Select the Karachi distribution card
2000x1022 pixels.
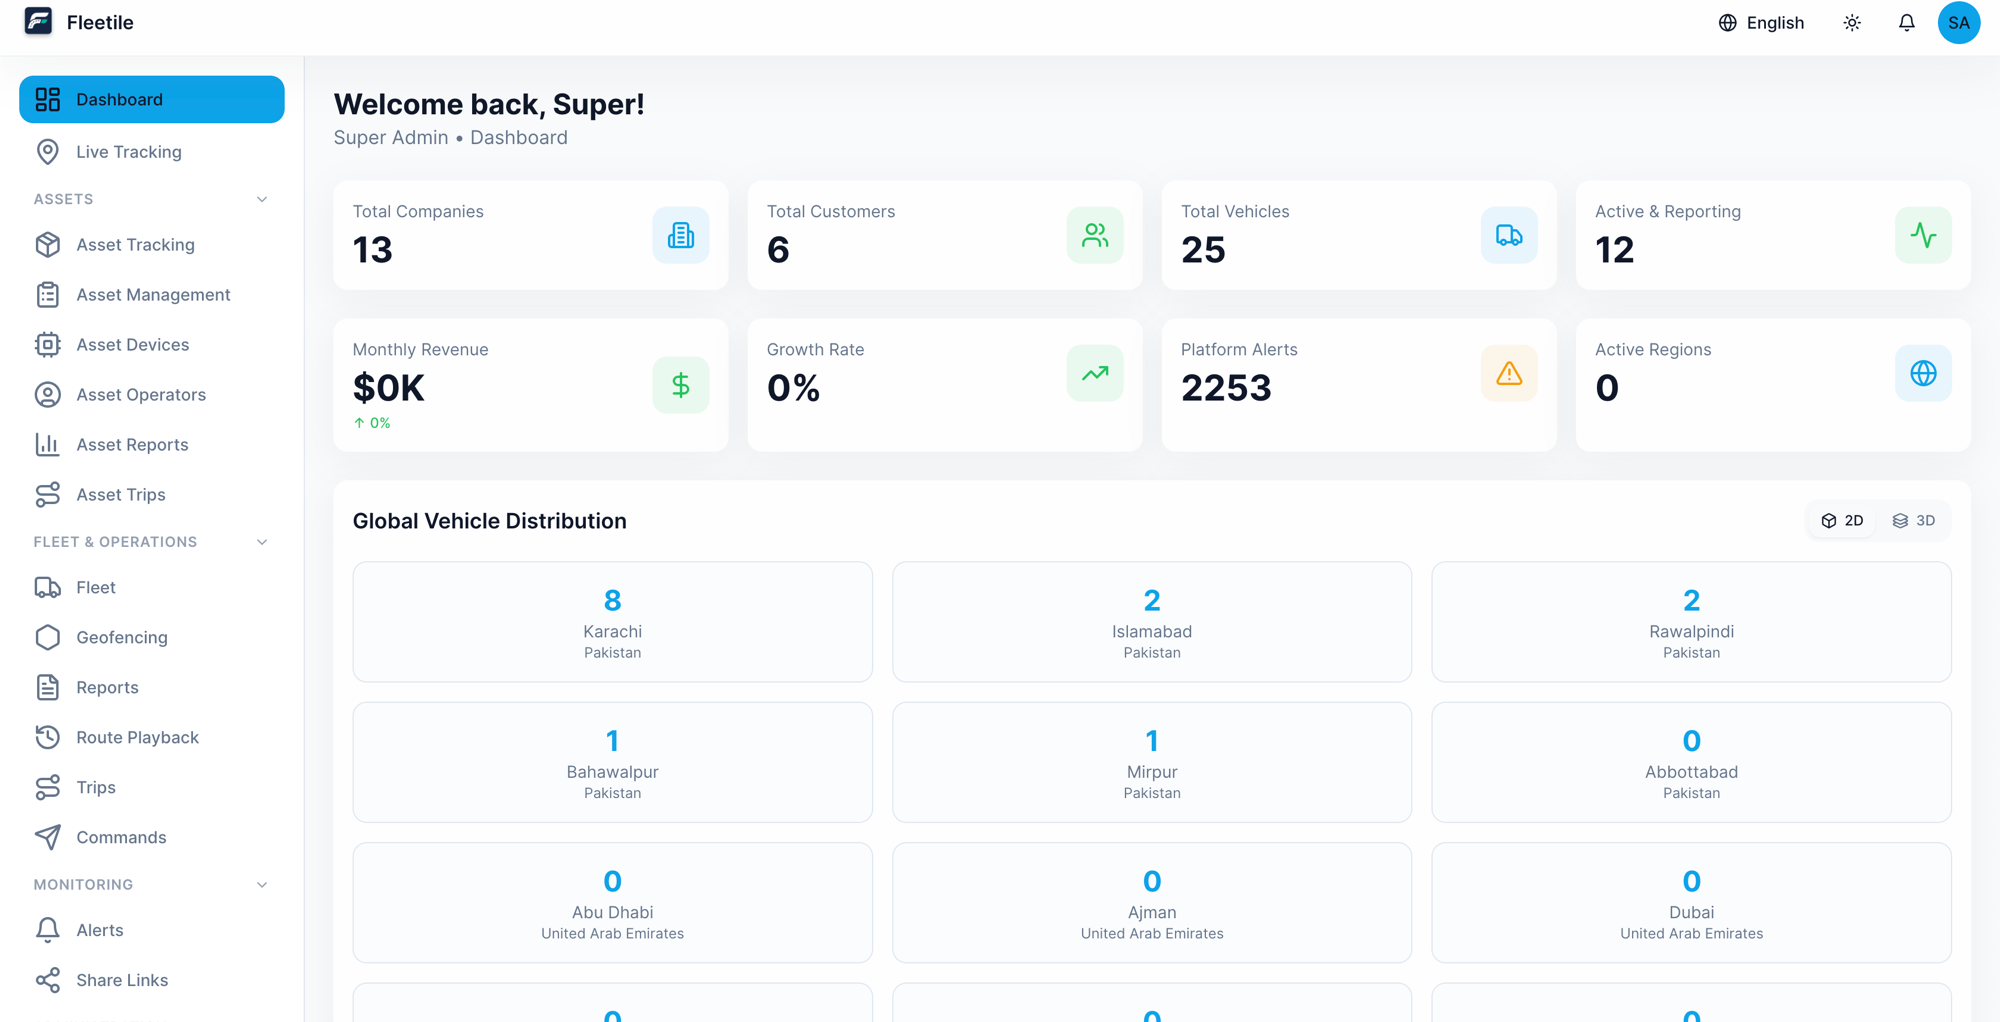point(612,622)
